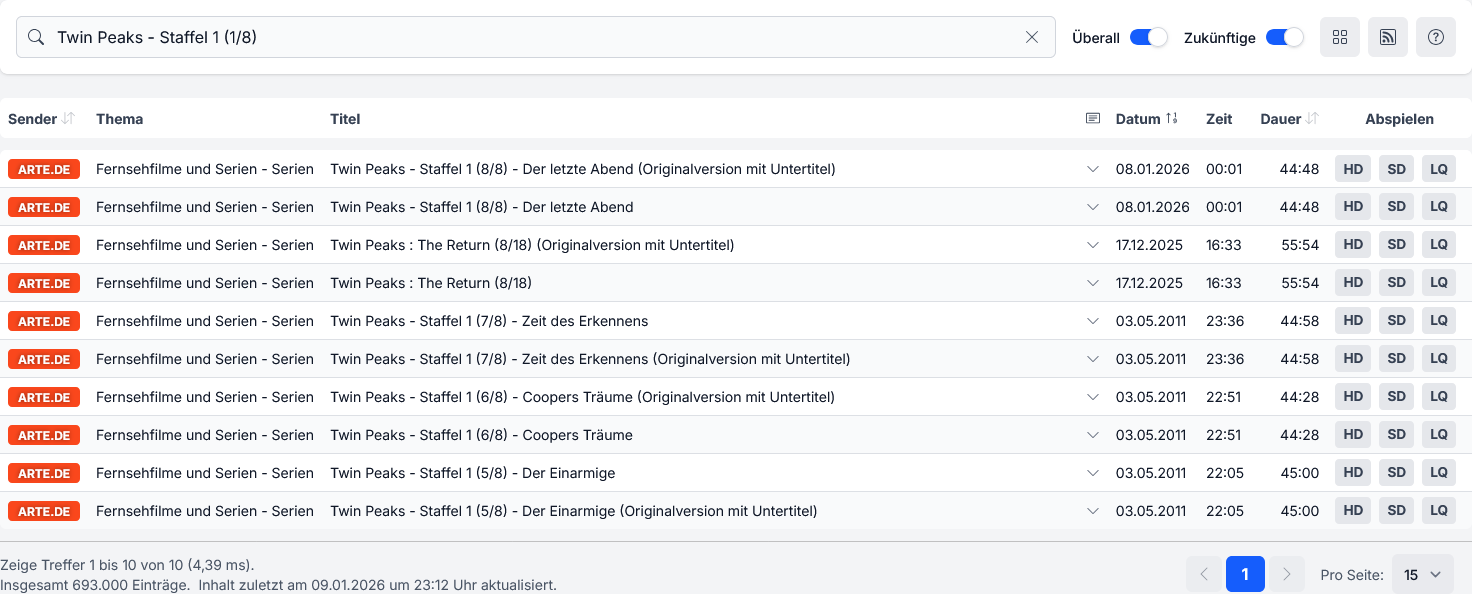The width and height of the screenshot is (1472, 594).
Task: Click the magnifier search icon
Action: pos(36,37)
